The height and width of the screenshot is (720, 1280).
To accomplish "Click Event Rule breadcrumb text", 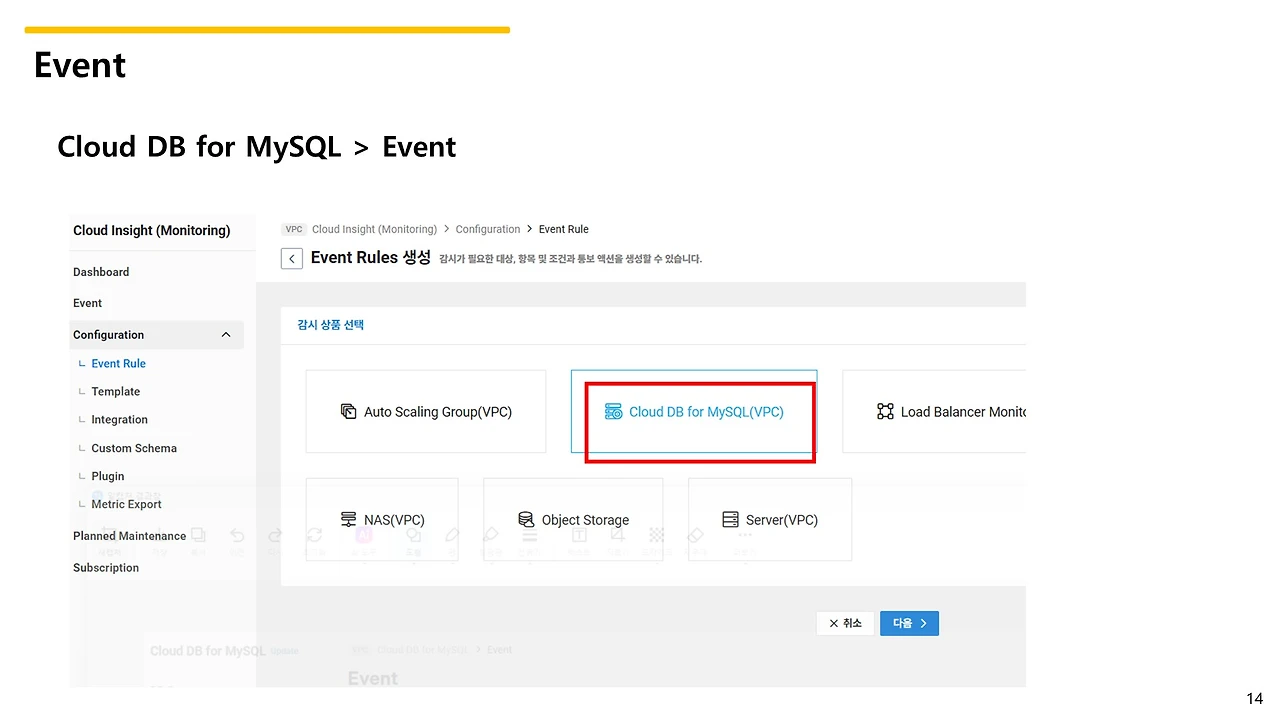I will [x=564, y=229].
